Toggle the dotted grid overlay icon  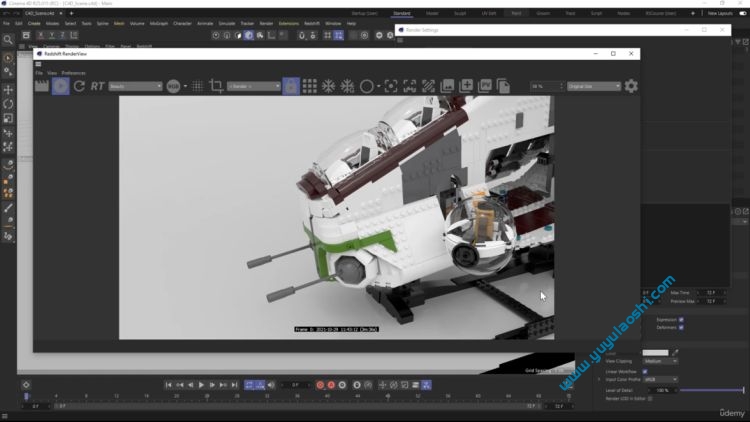click(197, 86)
